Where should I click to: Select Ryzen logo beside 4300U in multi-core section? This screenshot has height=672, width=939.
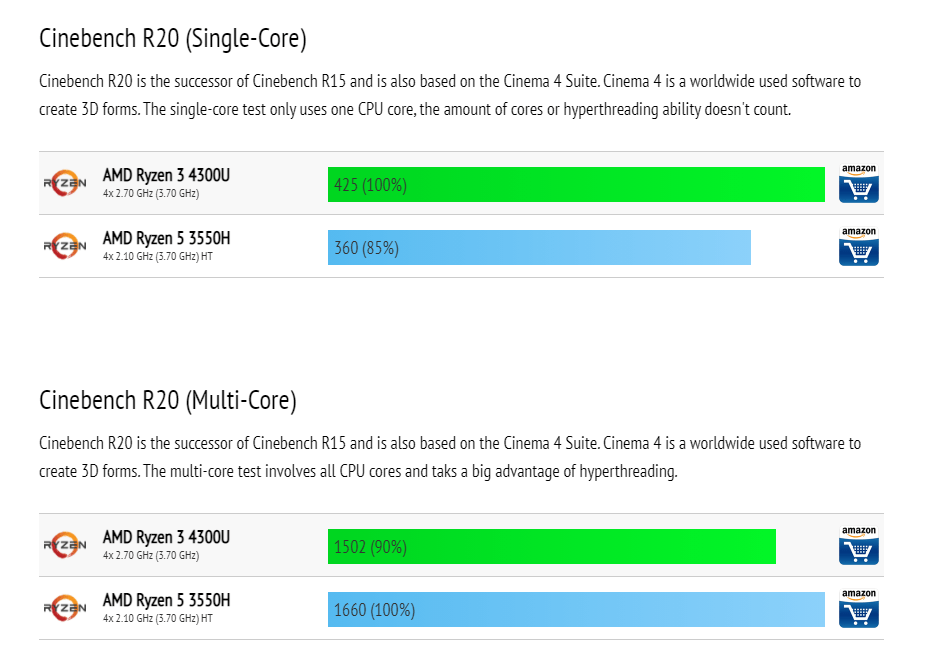(65, 546)
